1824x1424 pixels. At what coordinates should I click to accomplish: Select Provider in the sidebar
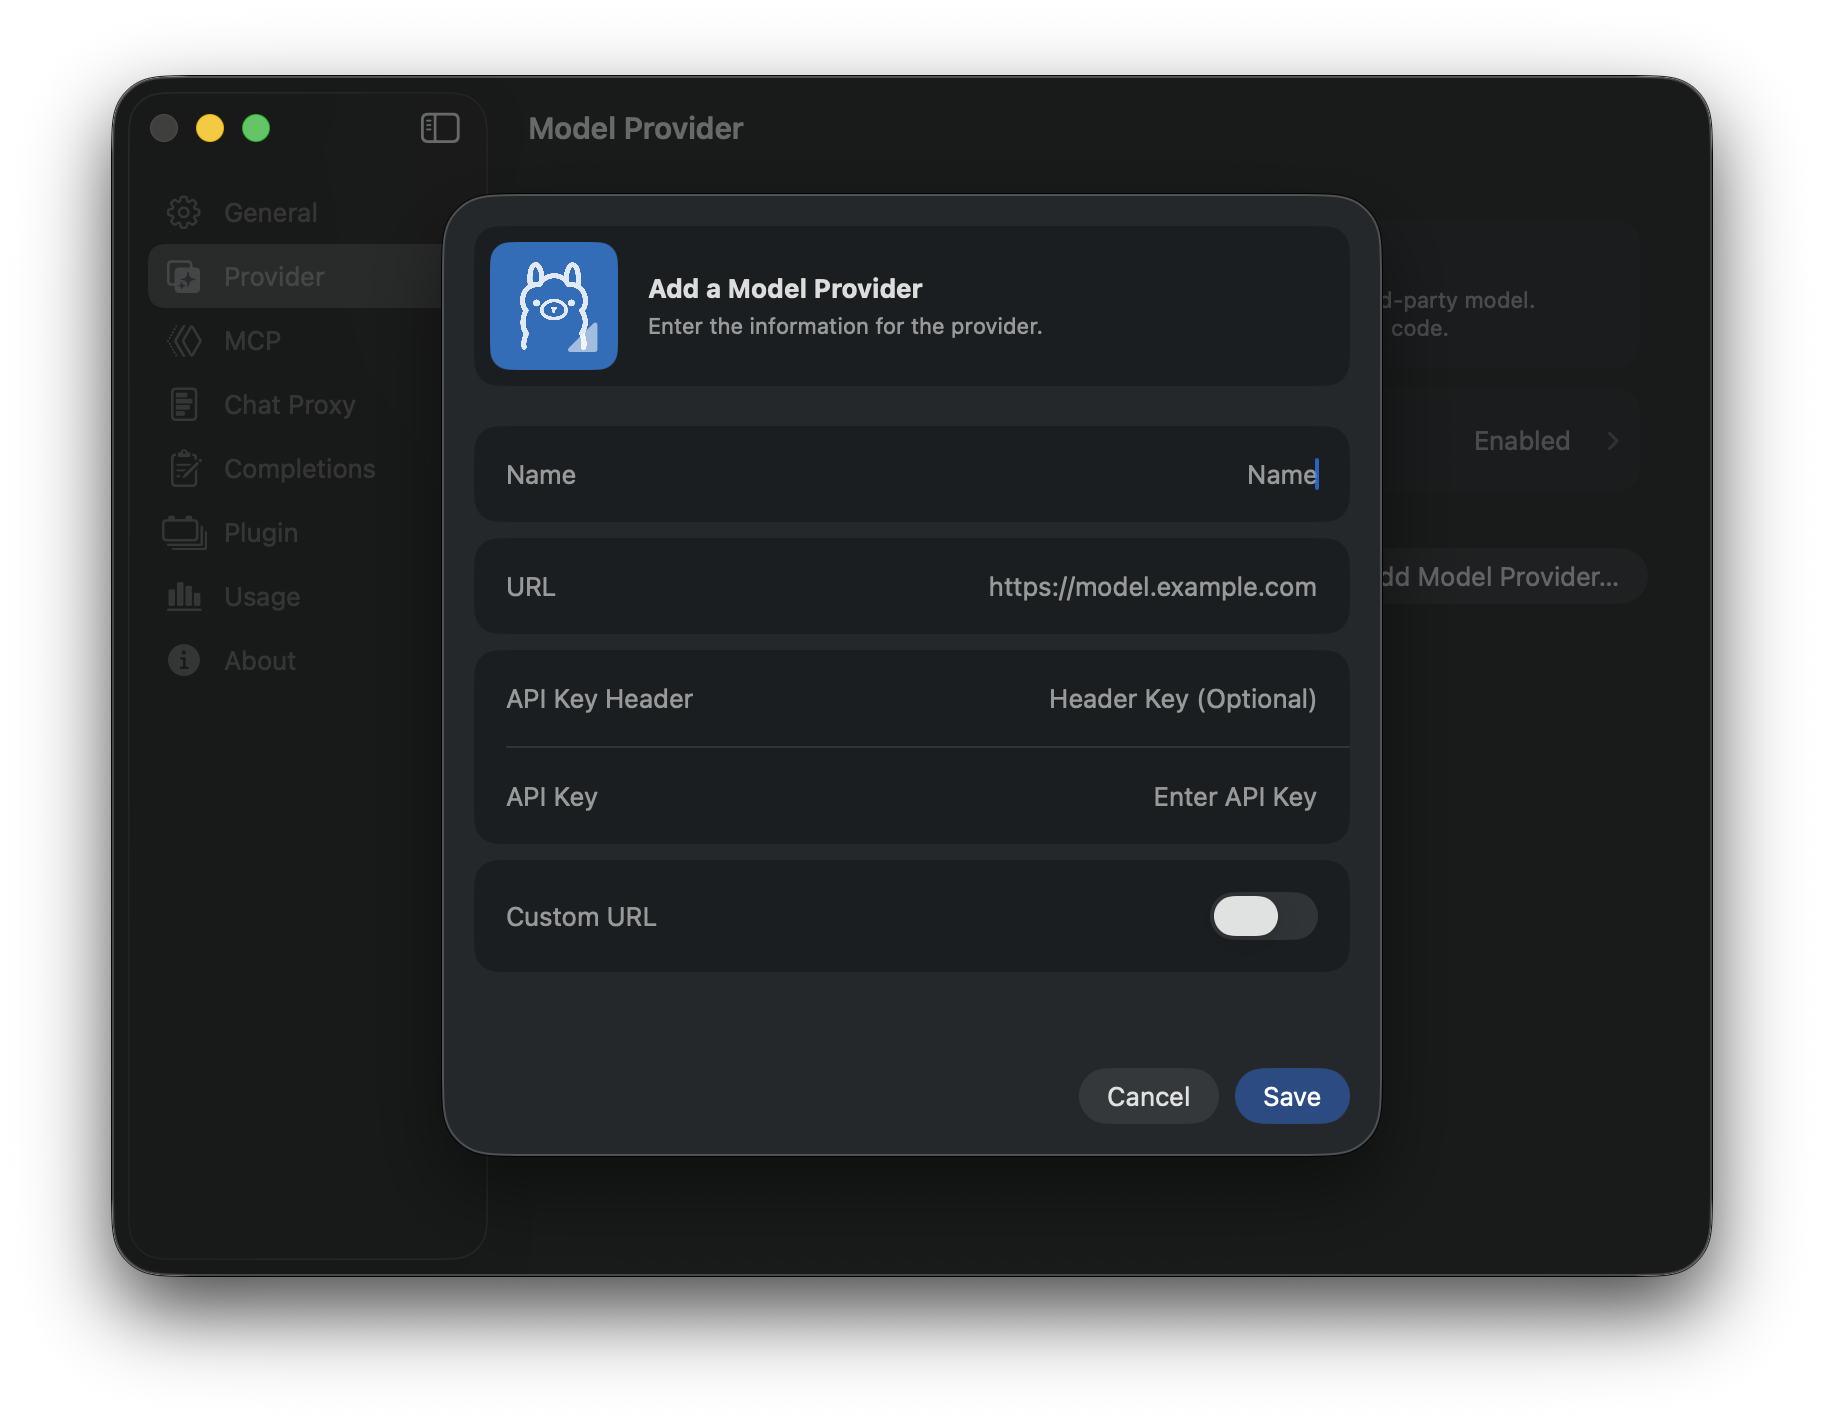[x=274, y=276]
